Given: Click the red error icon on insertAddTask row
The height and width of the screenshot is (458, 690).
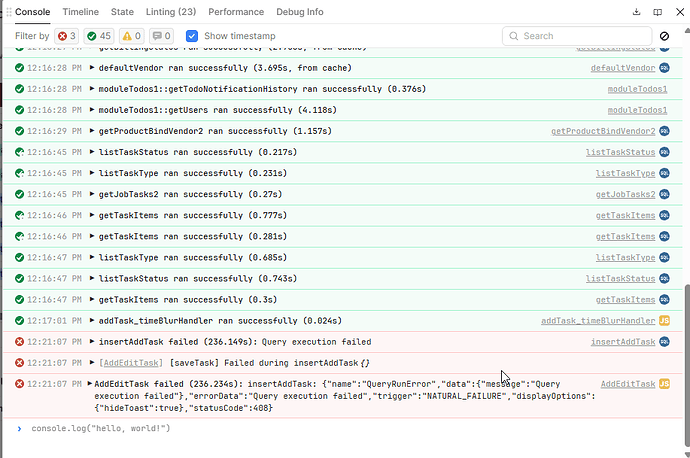Looking at the screenshot, I should tap(19, 342).
